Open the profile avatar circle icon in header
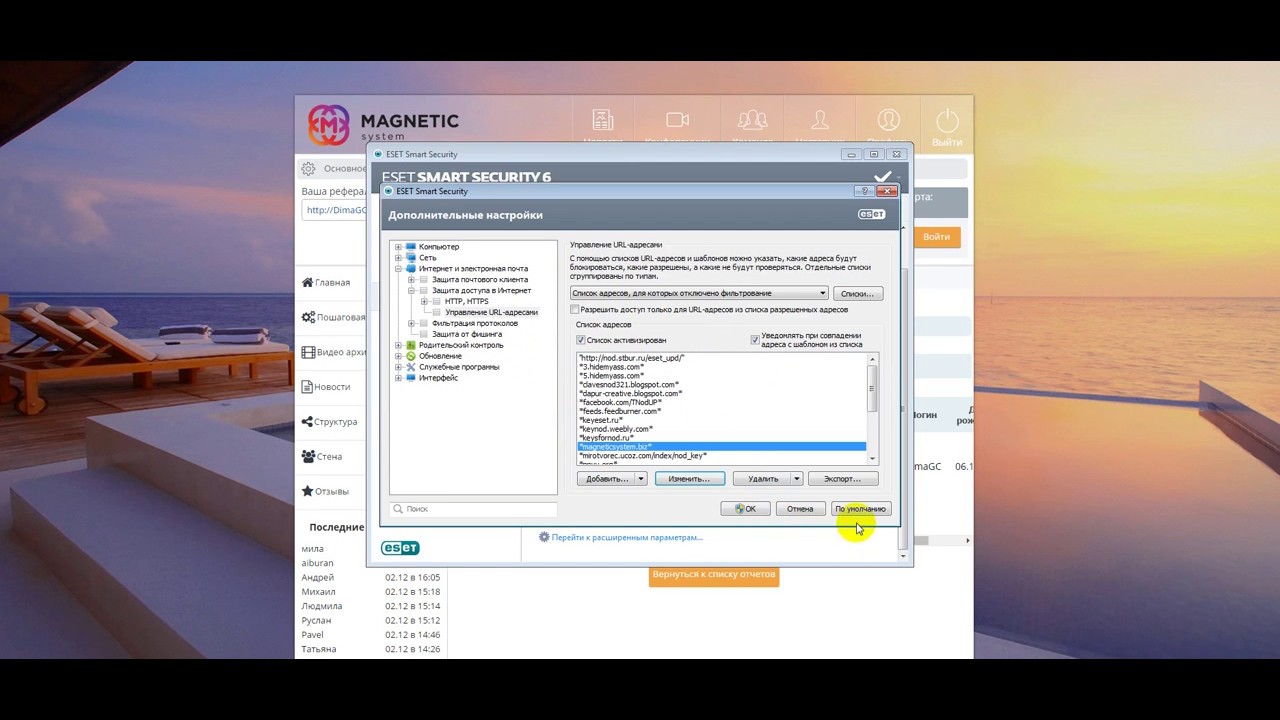Image resolution: width=1280 pixels, height=720 pixels. point(888,121)
